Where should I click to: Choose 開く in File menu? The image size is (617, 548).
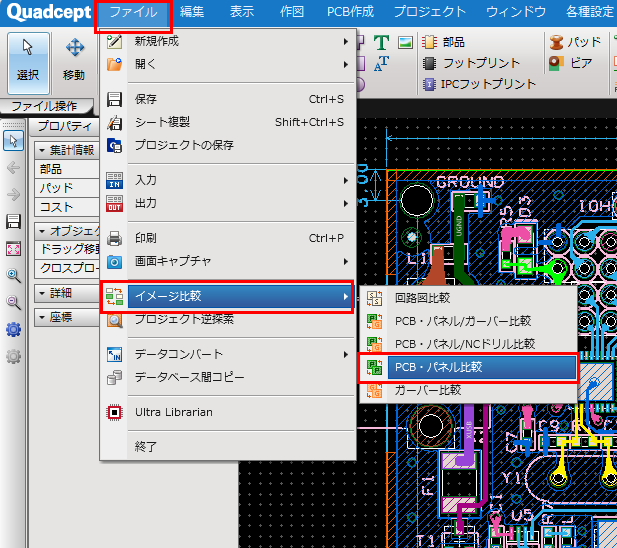point(228,64)
